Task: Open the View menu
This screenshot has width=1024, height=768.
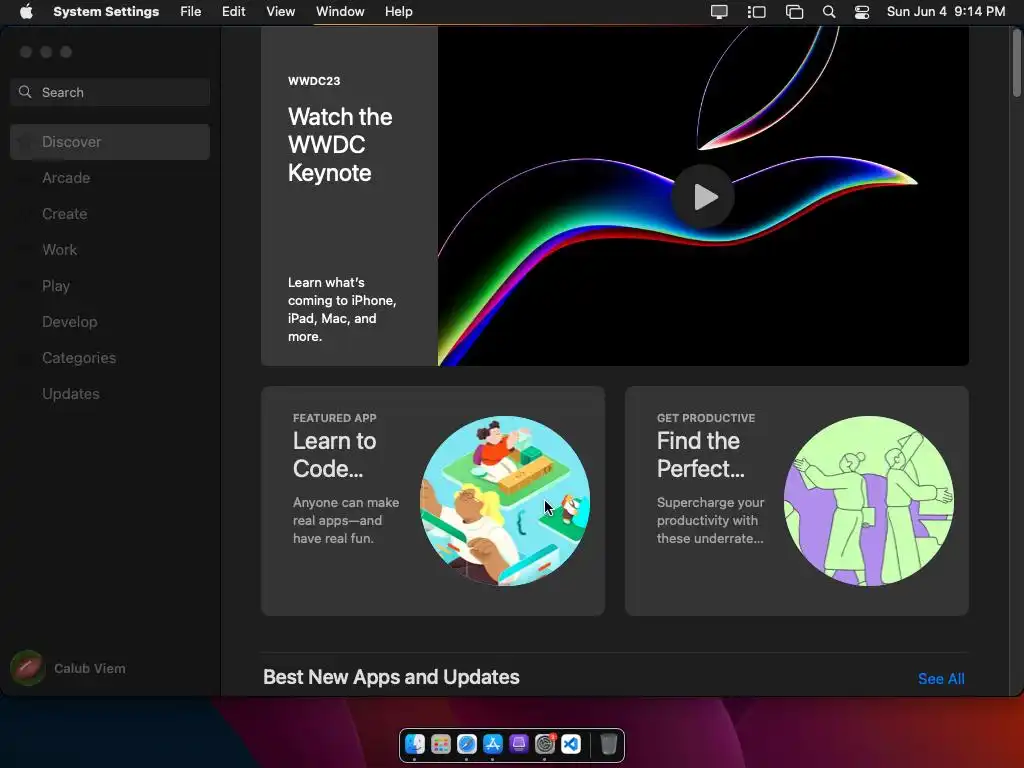Action: tap(280, 12)
